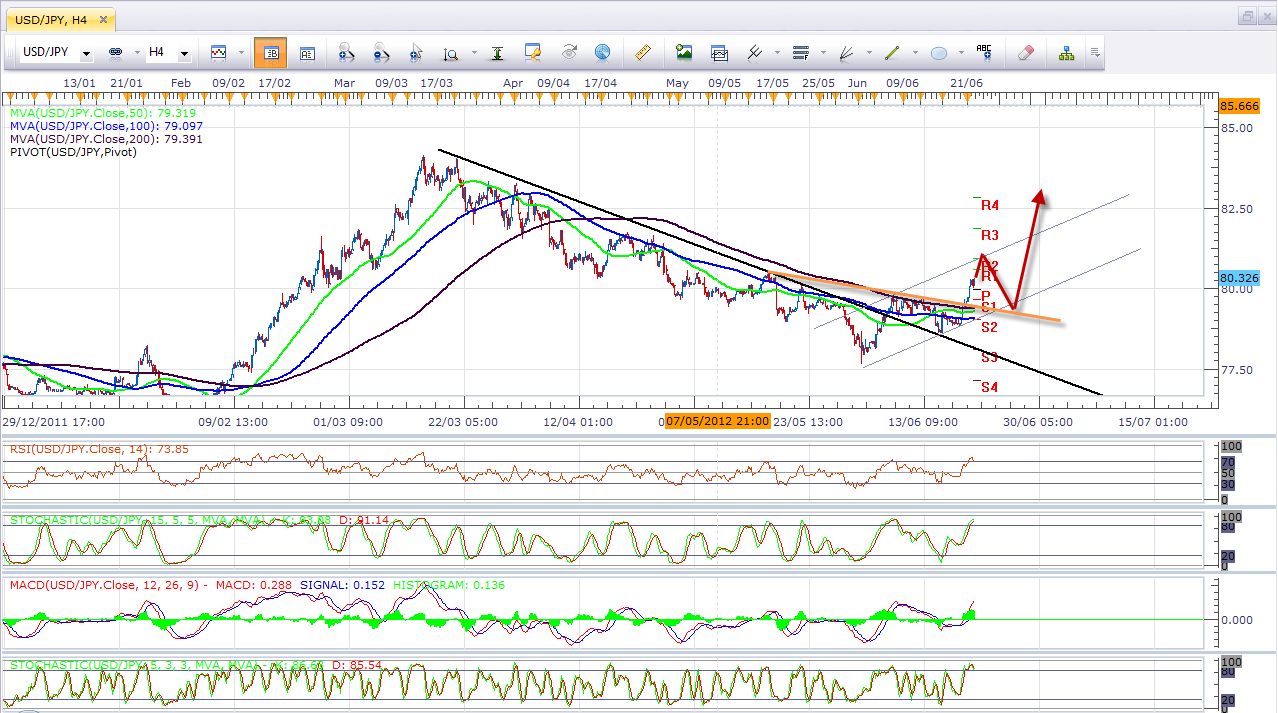Select the Fibonacci horizontal lines tool
The image size is (1278, 713).
pyautogui.click(x=800, y=52)
